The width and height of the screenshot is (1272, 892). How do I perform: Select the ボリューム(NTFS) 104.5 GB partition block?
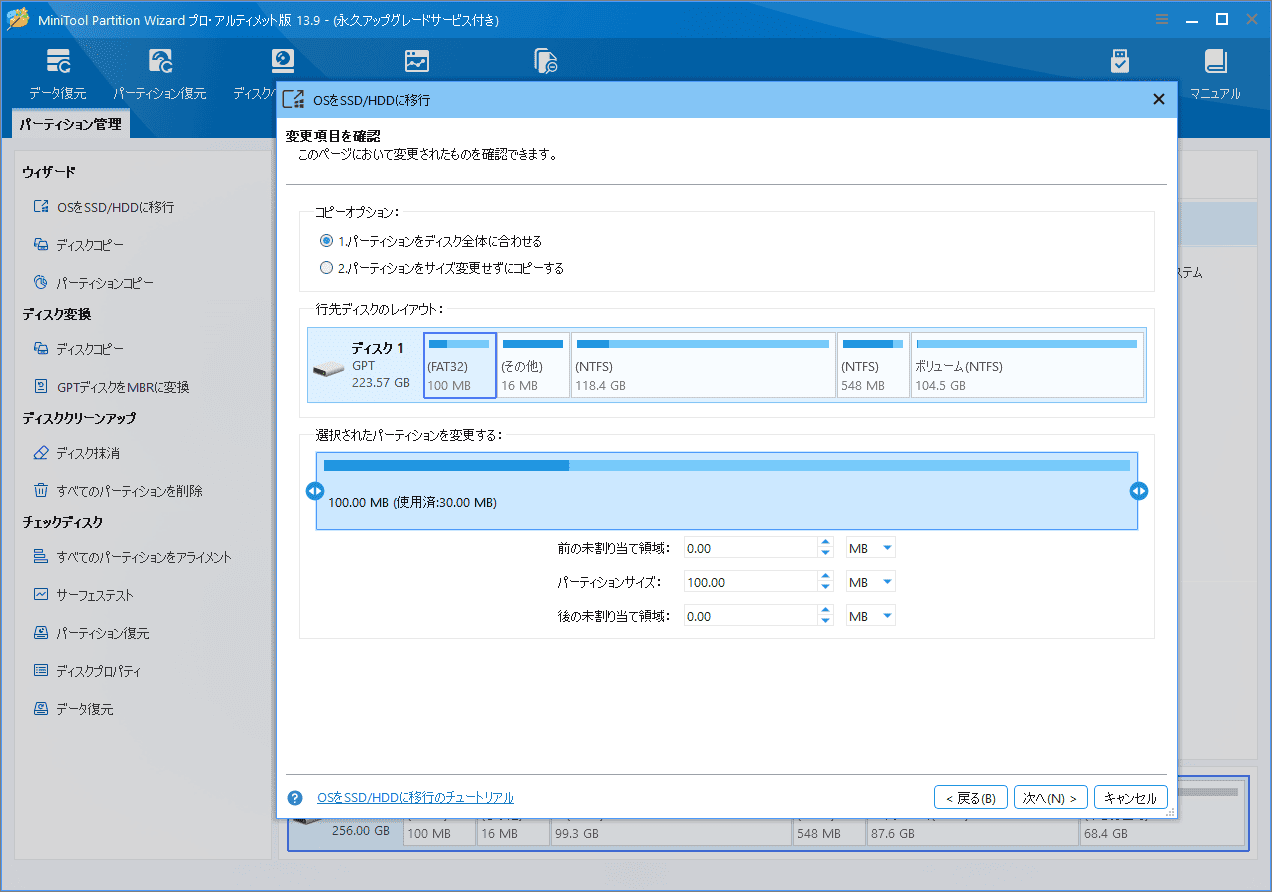pos(1027,366)
